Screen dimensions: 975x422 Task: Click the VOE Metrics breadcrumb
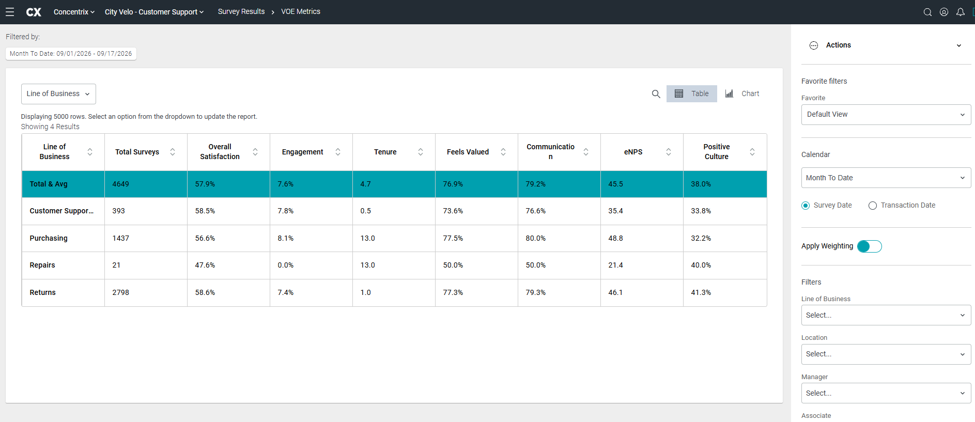click(301, 12)
